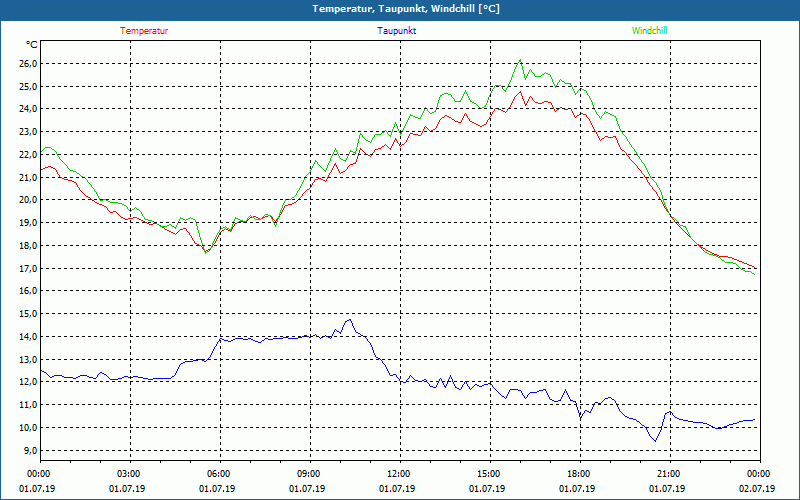Click the 23,0 y-axis value
Screen dimensions: 800x500
[28, 132]
